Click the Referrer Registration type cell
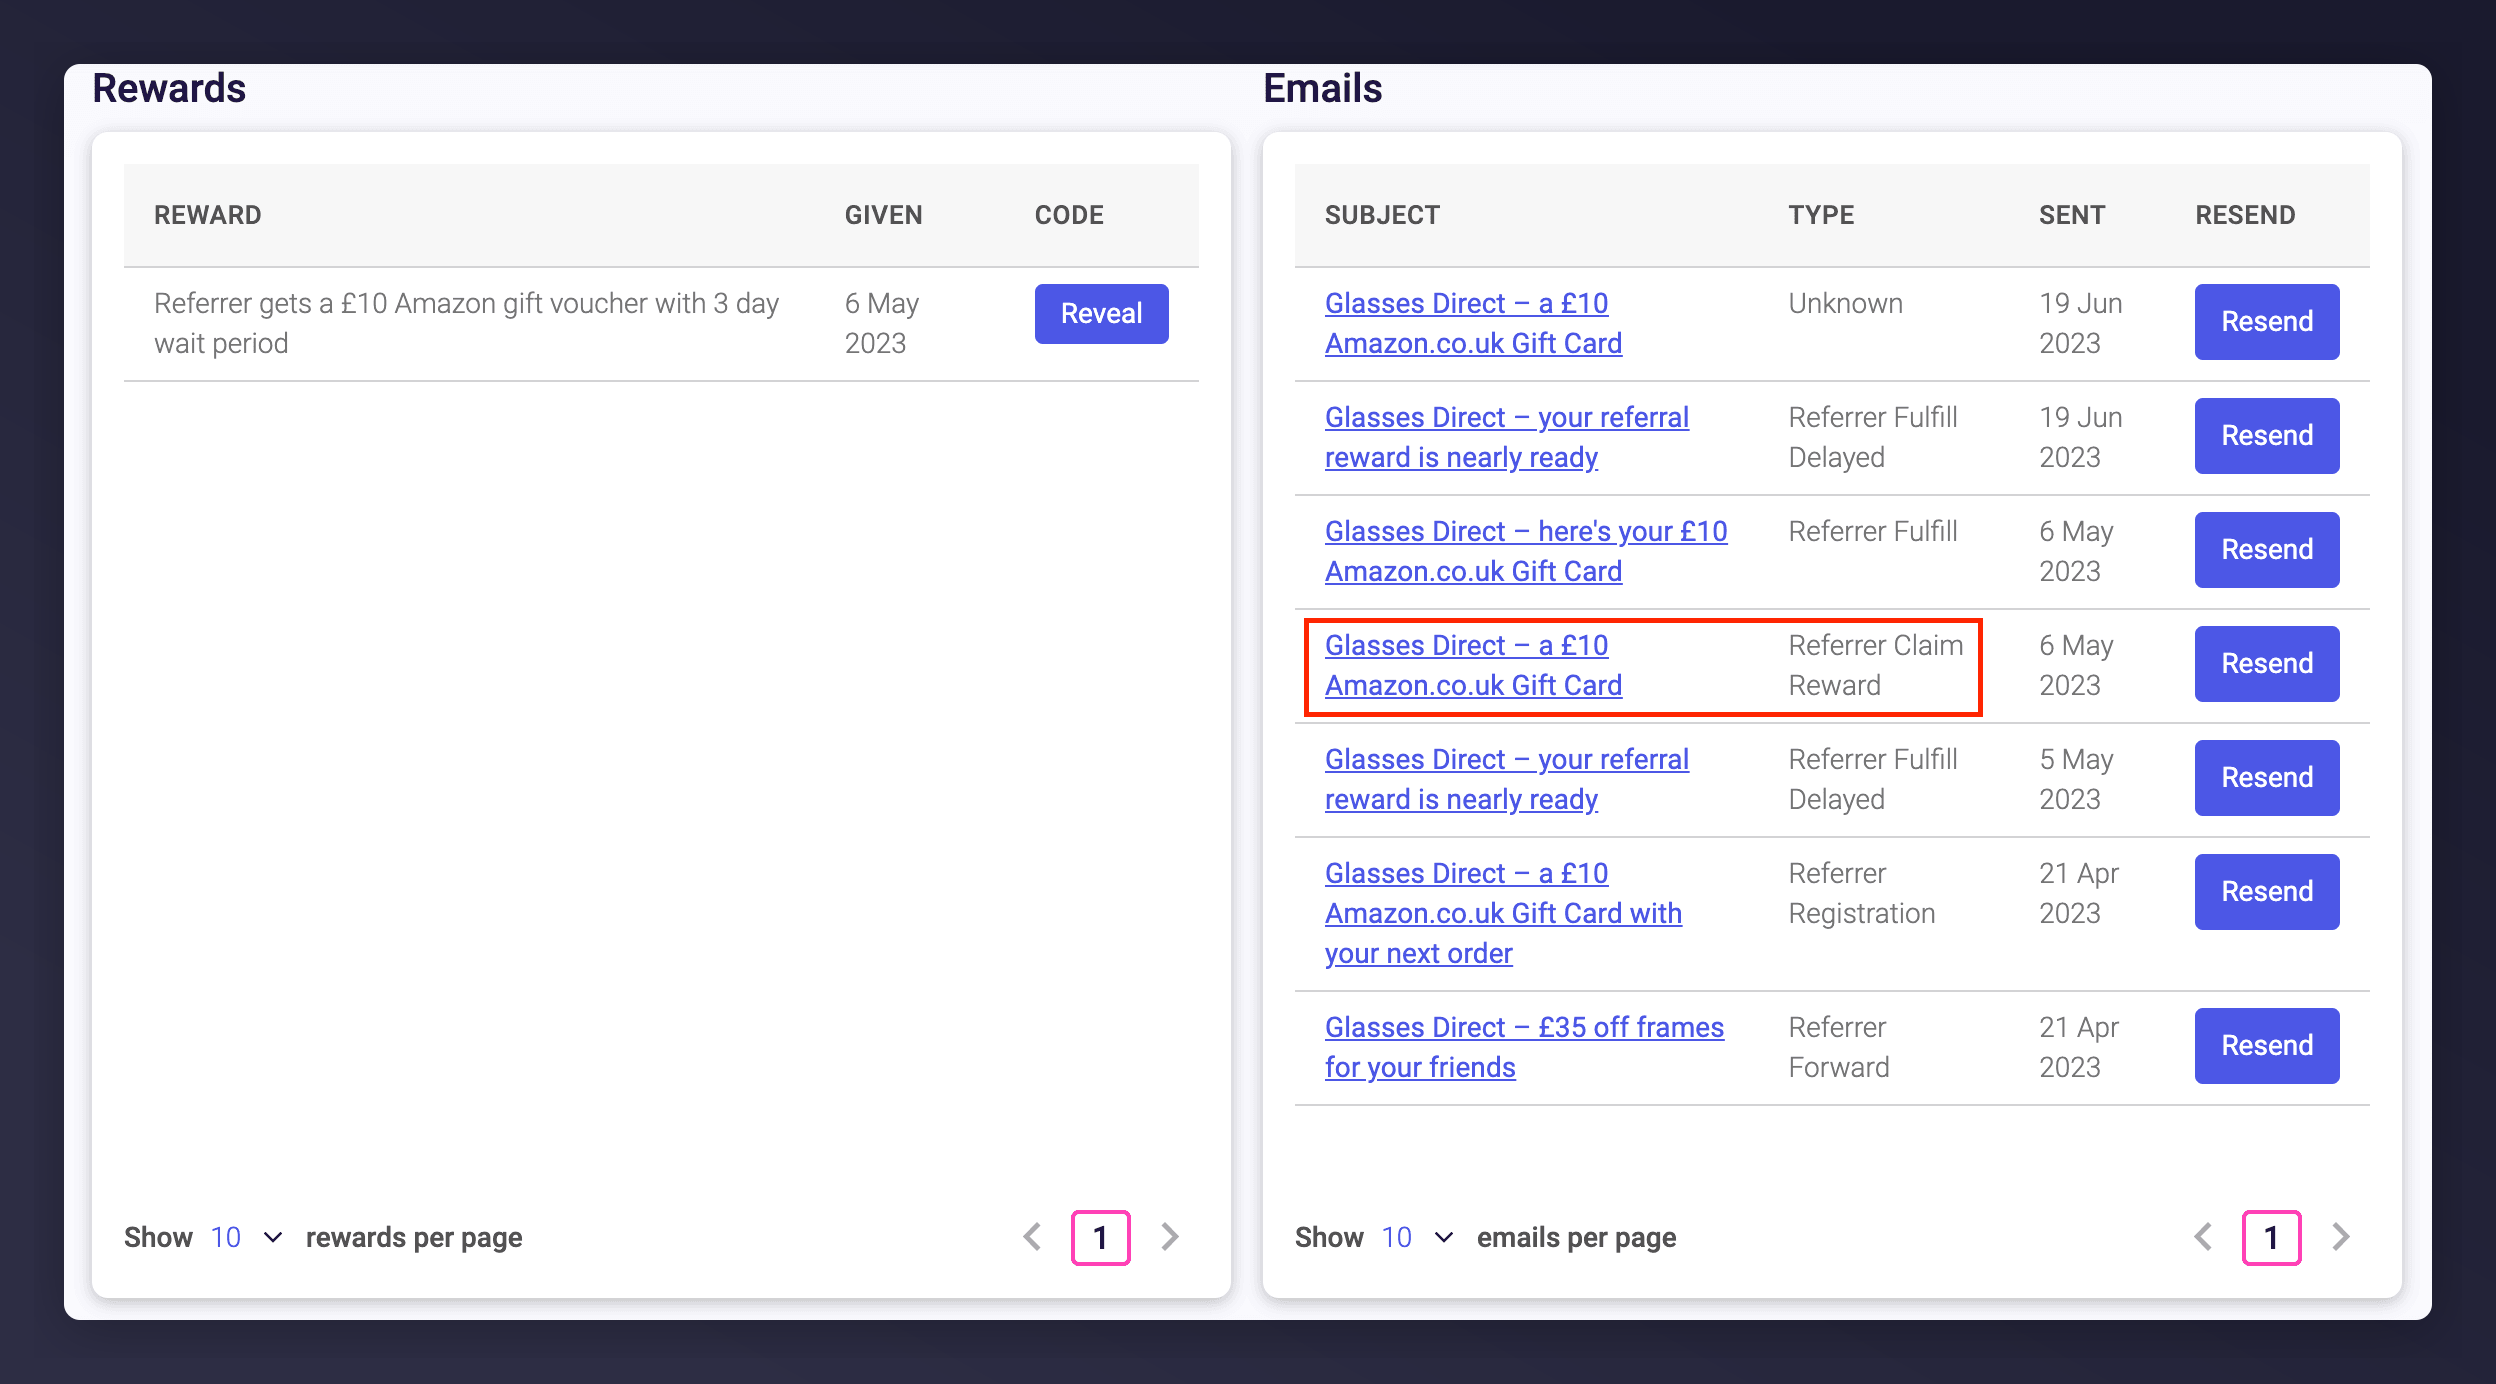The width and height of the screenshot is (2496, 1384). point(1861,893)
